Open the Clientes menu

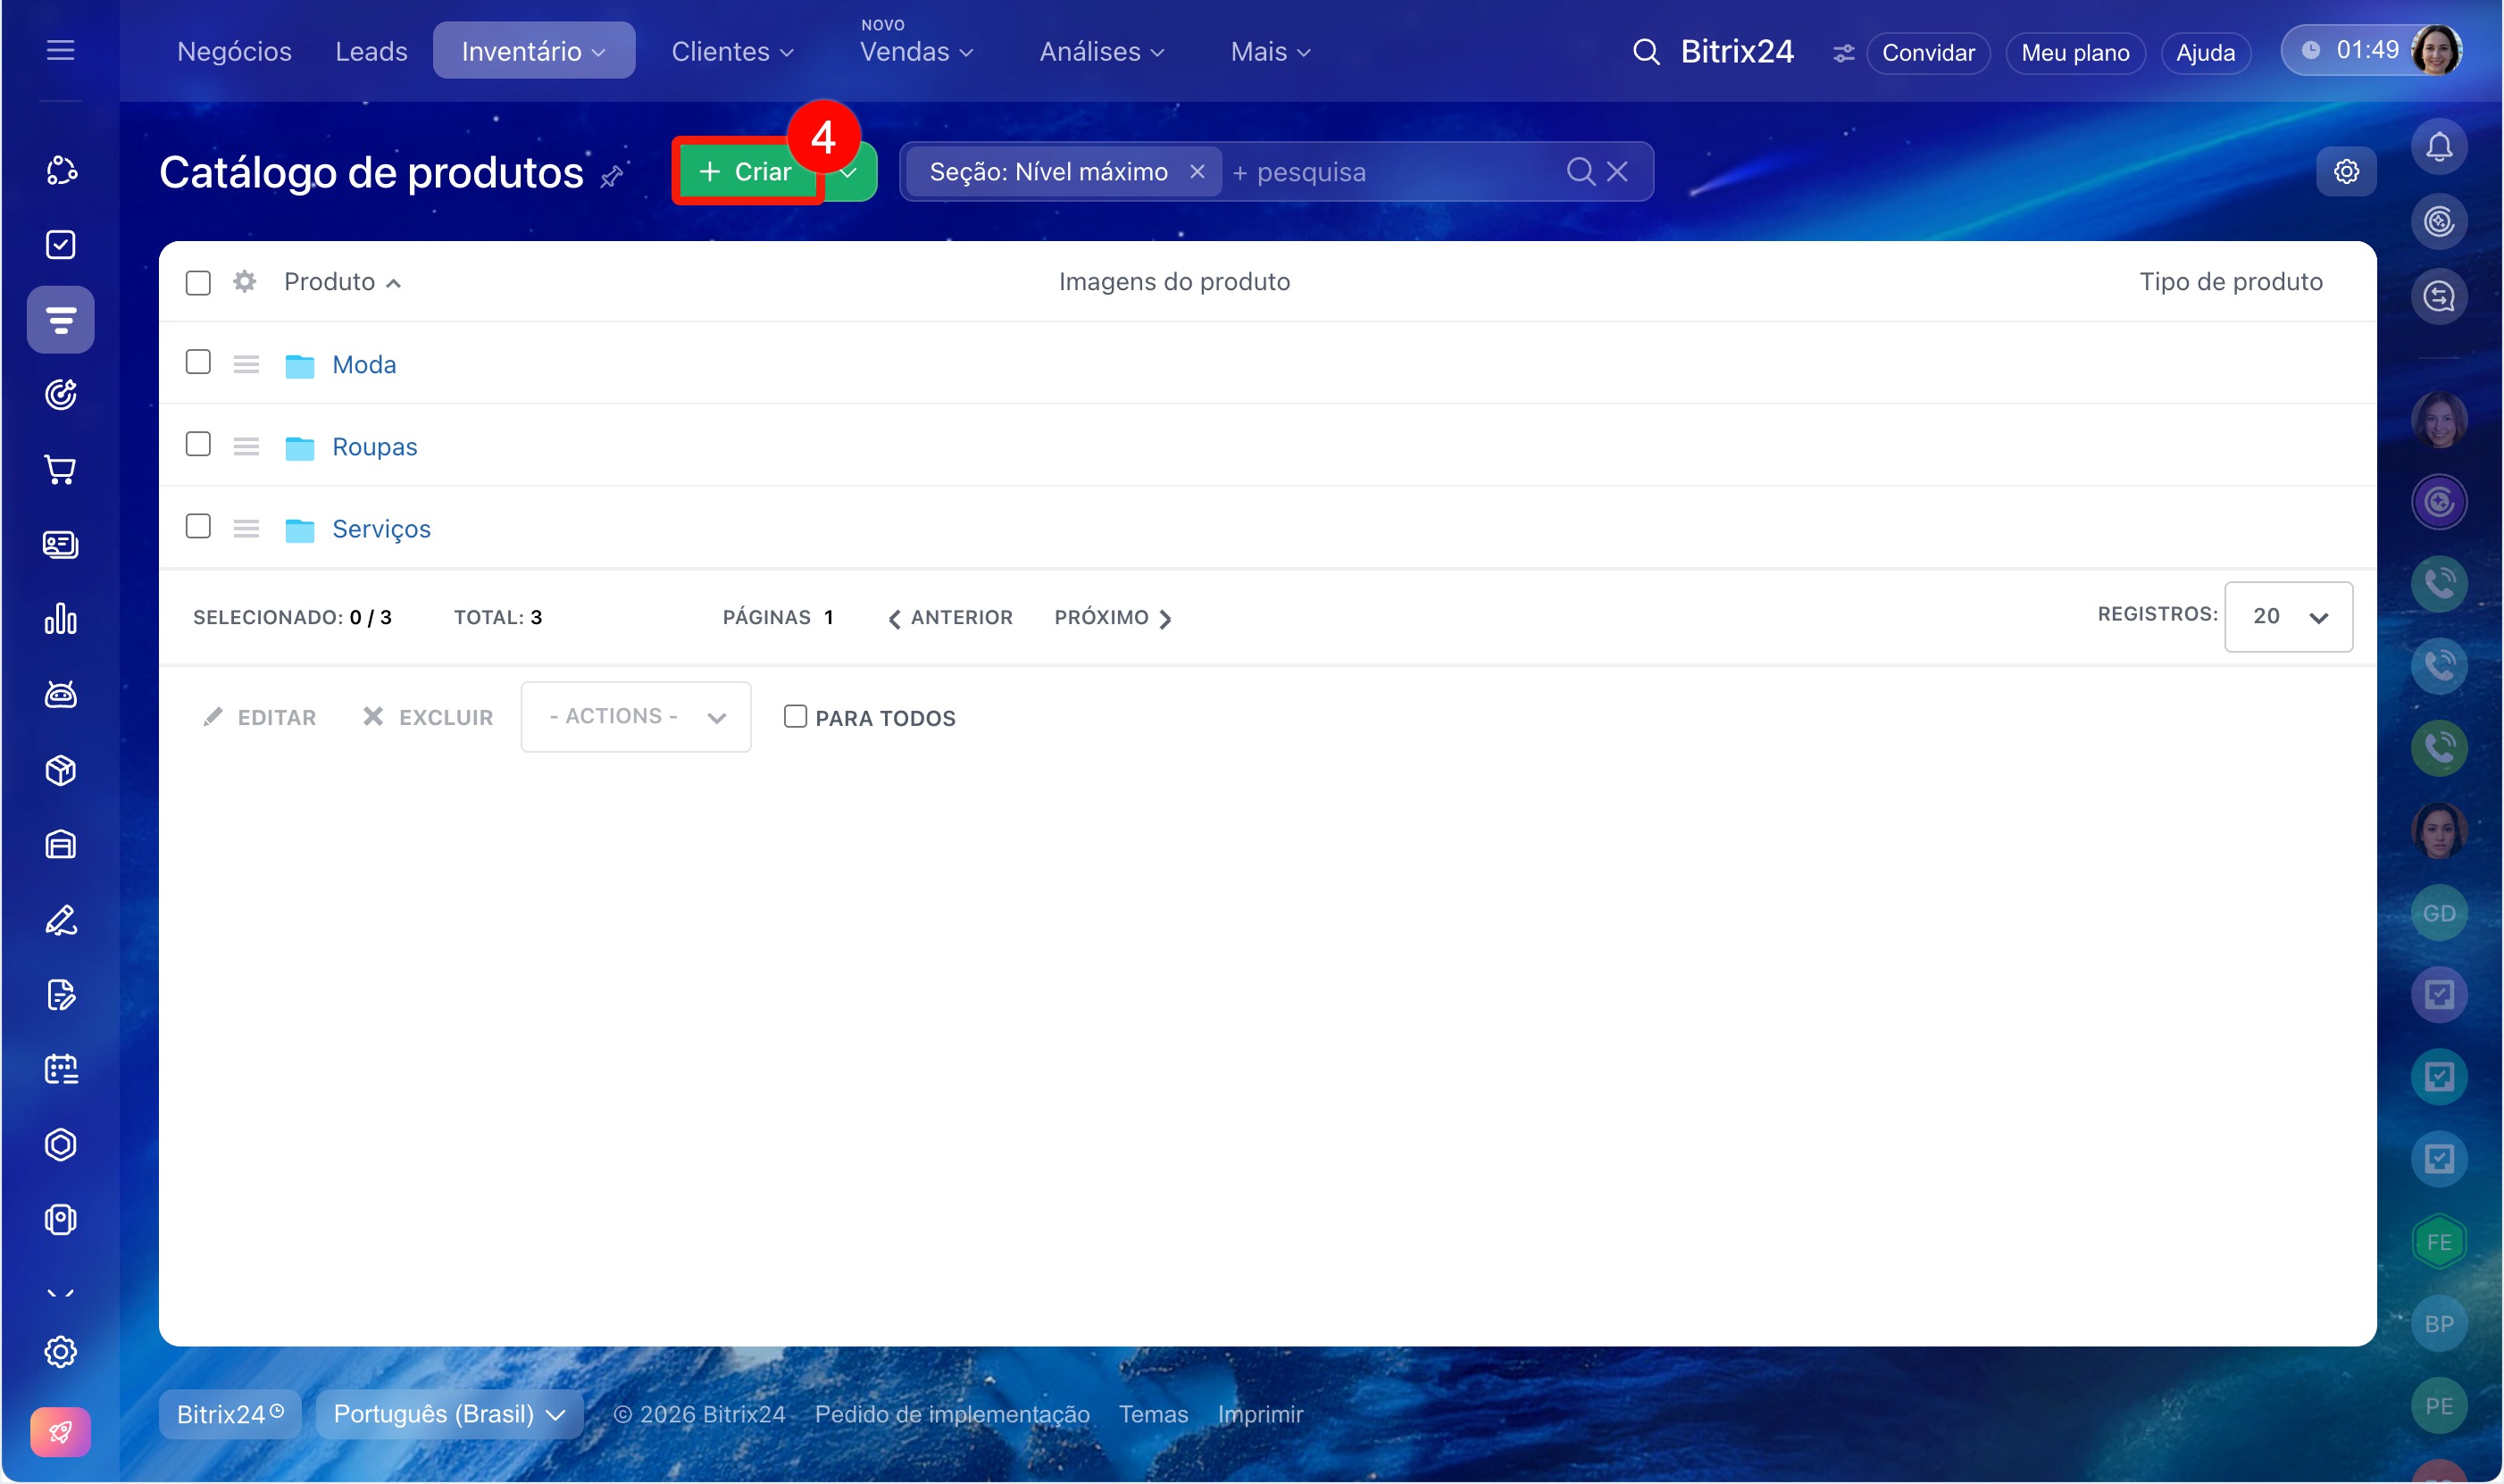(732, 52)
